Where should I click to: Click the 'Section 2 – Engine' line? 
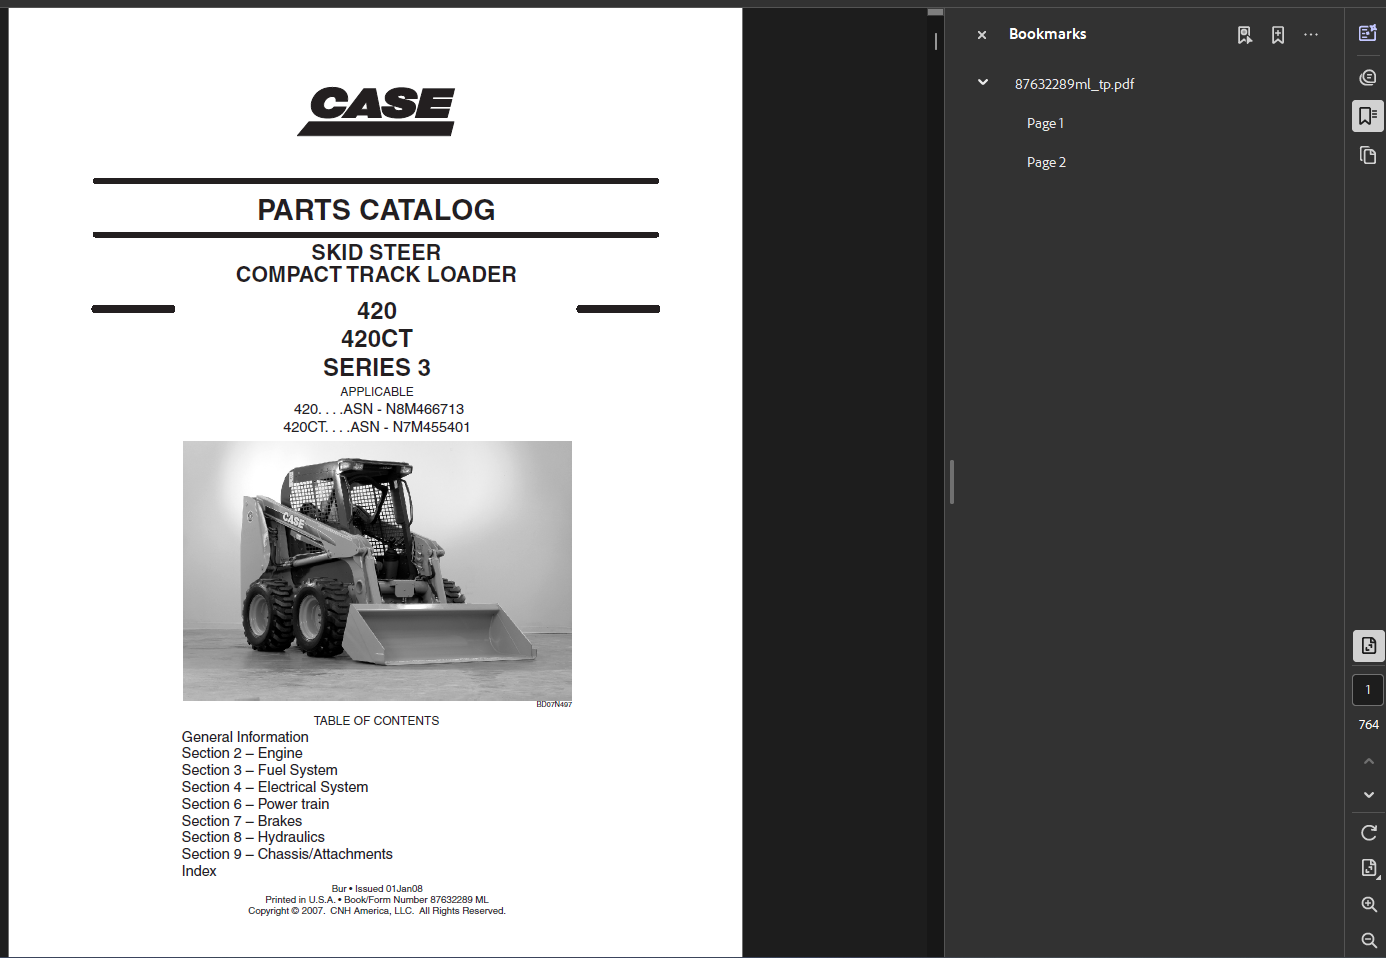[x=242, y=753]
